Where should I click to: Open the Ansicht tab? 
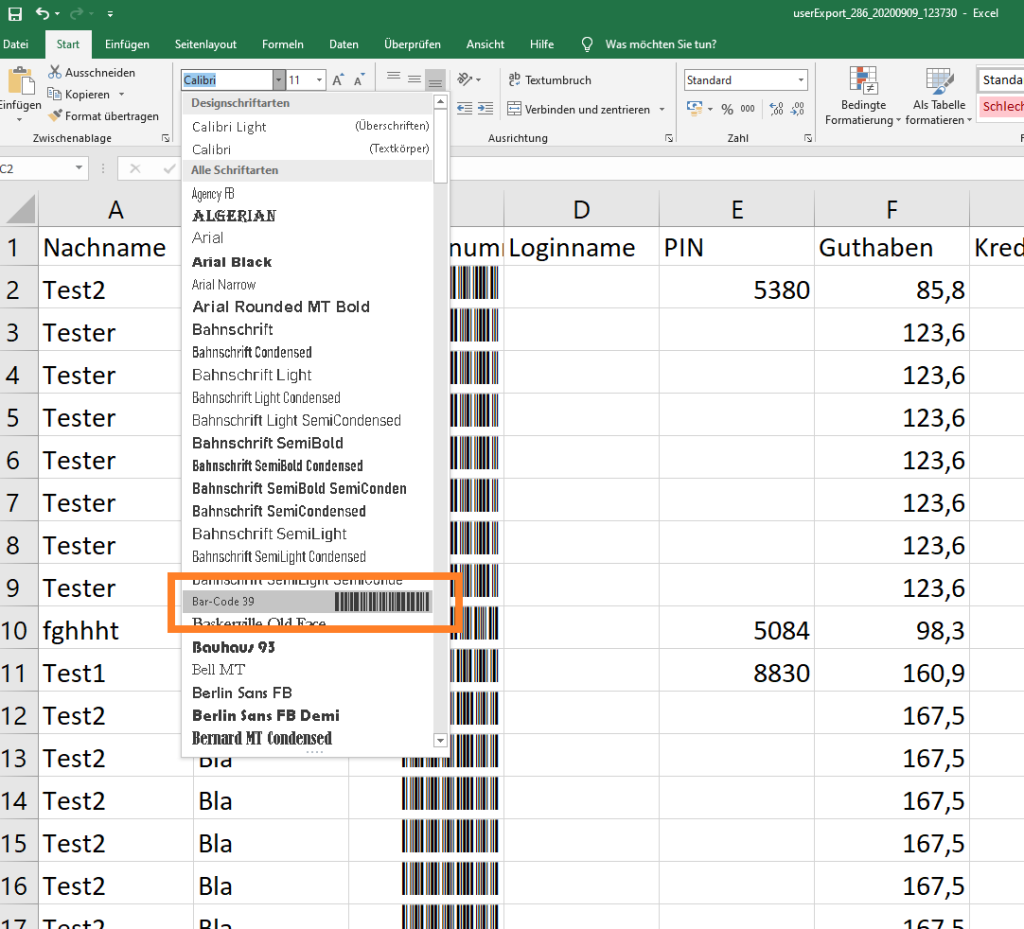click(x=485, y=44)
